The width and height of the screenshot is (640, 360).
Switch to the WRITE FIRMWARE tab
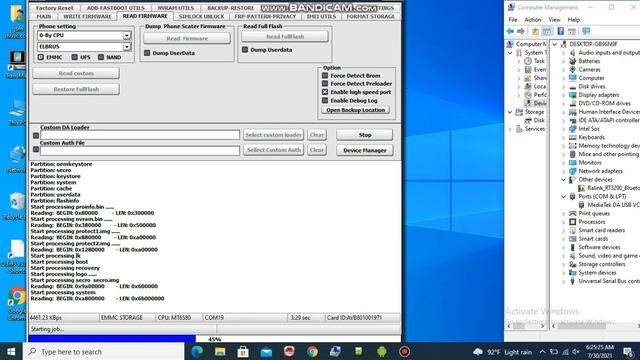(x=87, y=16)
